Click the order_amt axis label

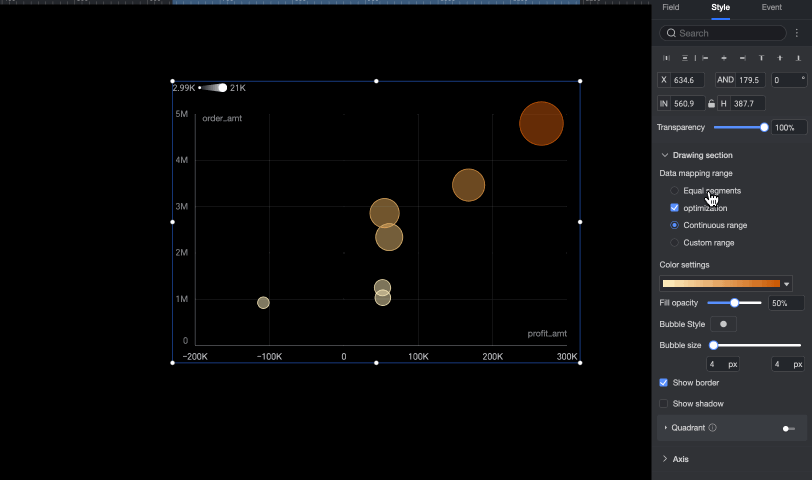click(x=222, y=118)
